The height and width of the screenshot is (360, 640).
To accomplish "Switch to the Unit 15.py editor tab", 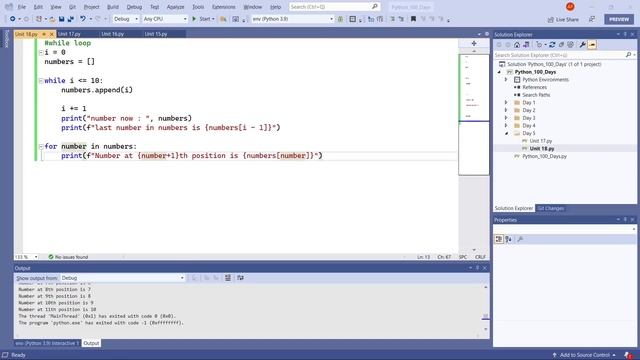I will (156, 34).
